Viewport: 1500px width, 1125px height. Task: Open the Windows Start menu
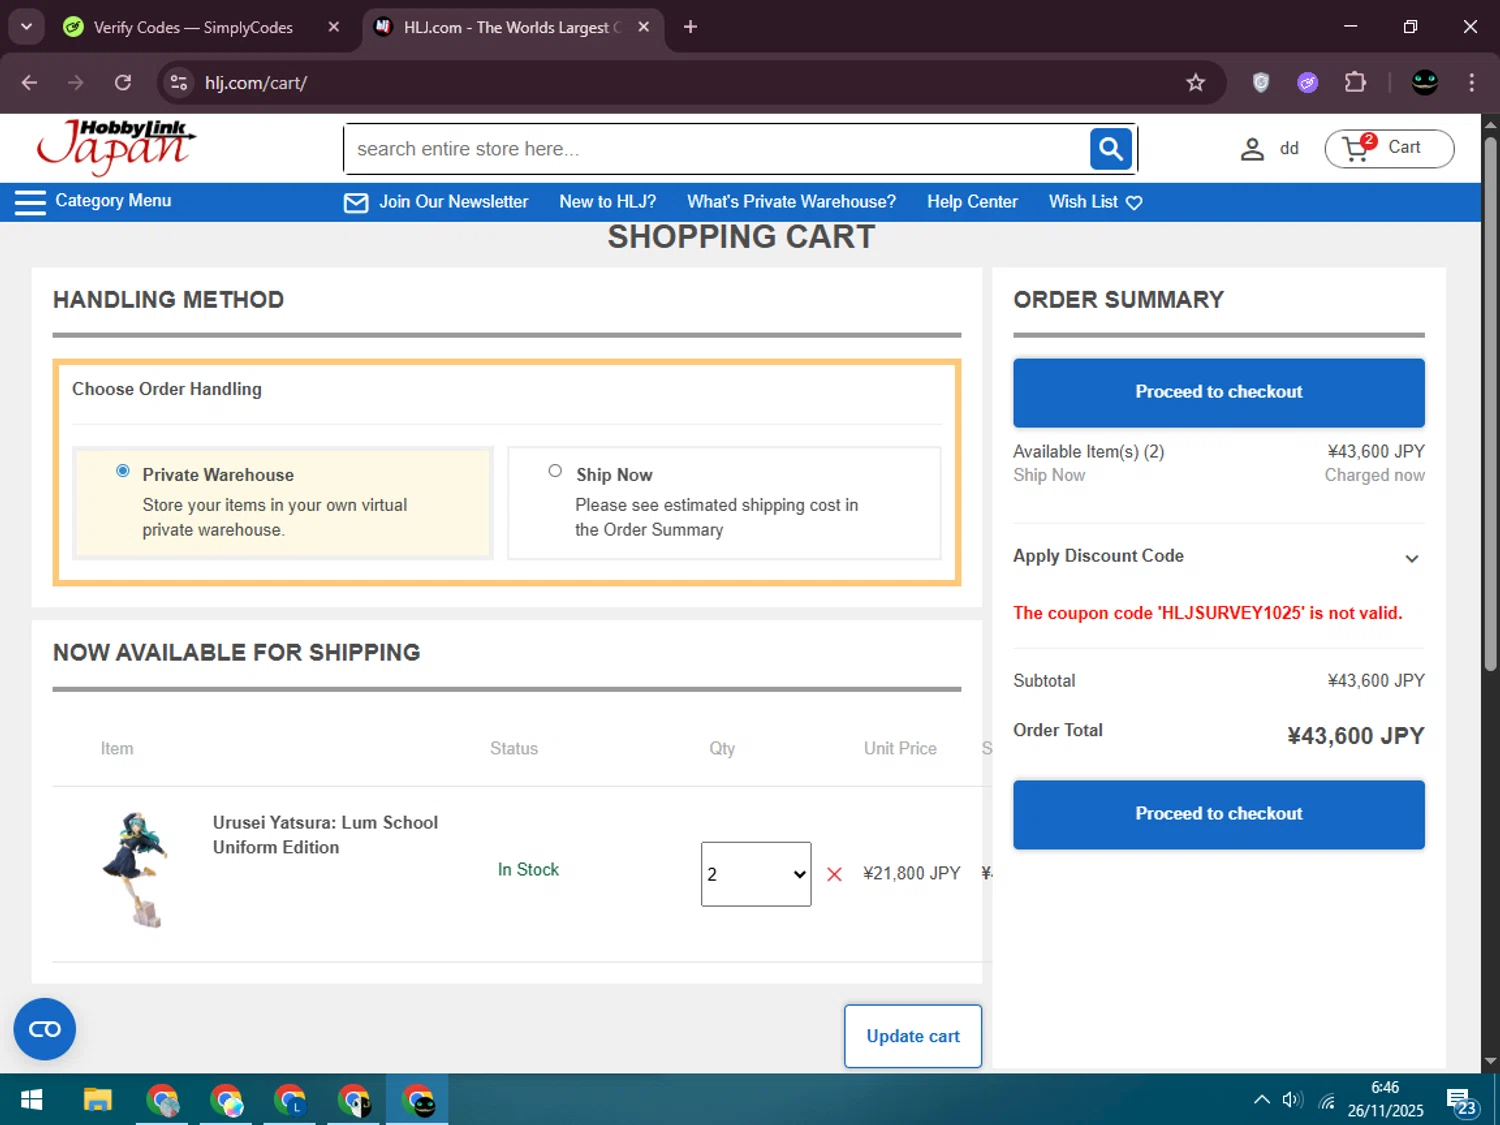[31, 1101]
